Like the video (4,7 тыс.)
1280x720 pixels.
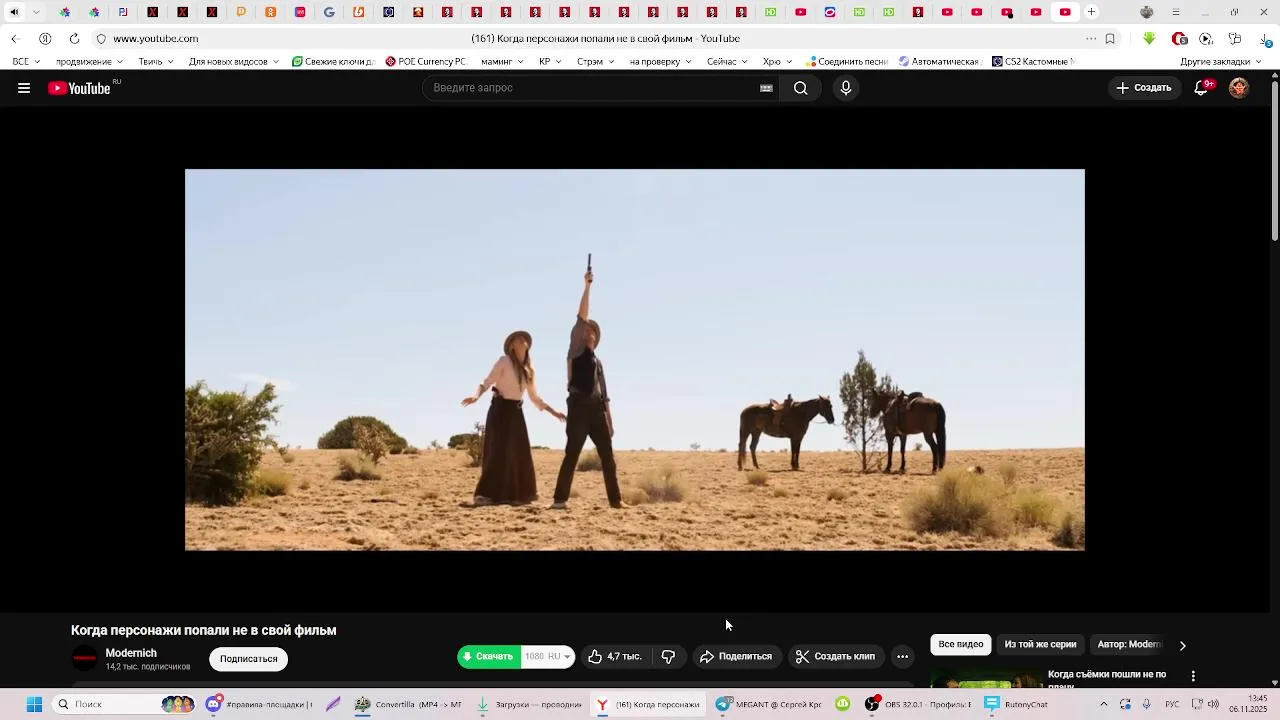pyautogui.click(x=615, y=657)
